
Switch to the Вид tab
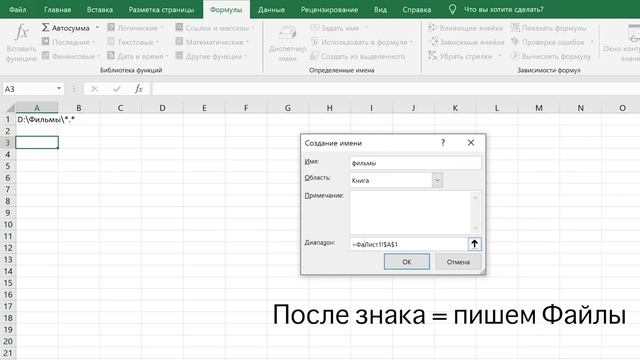pos(380,9)
